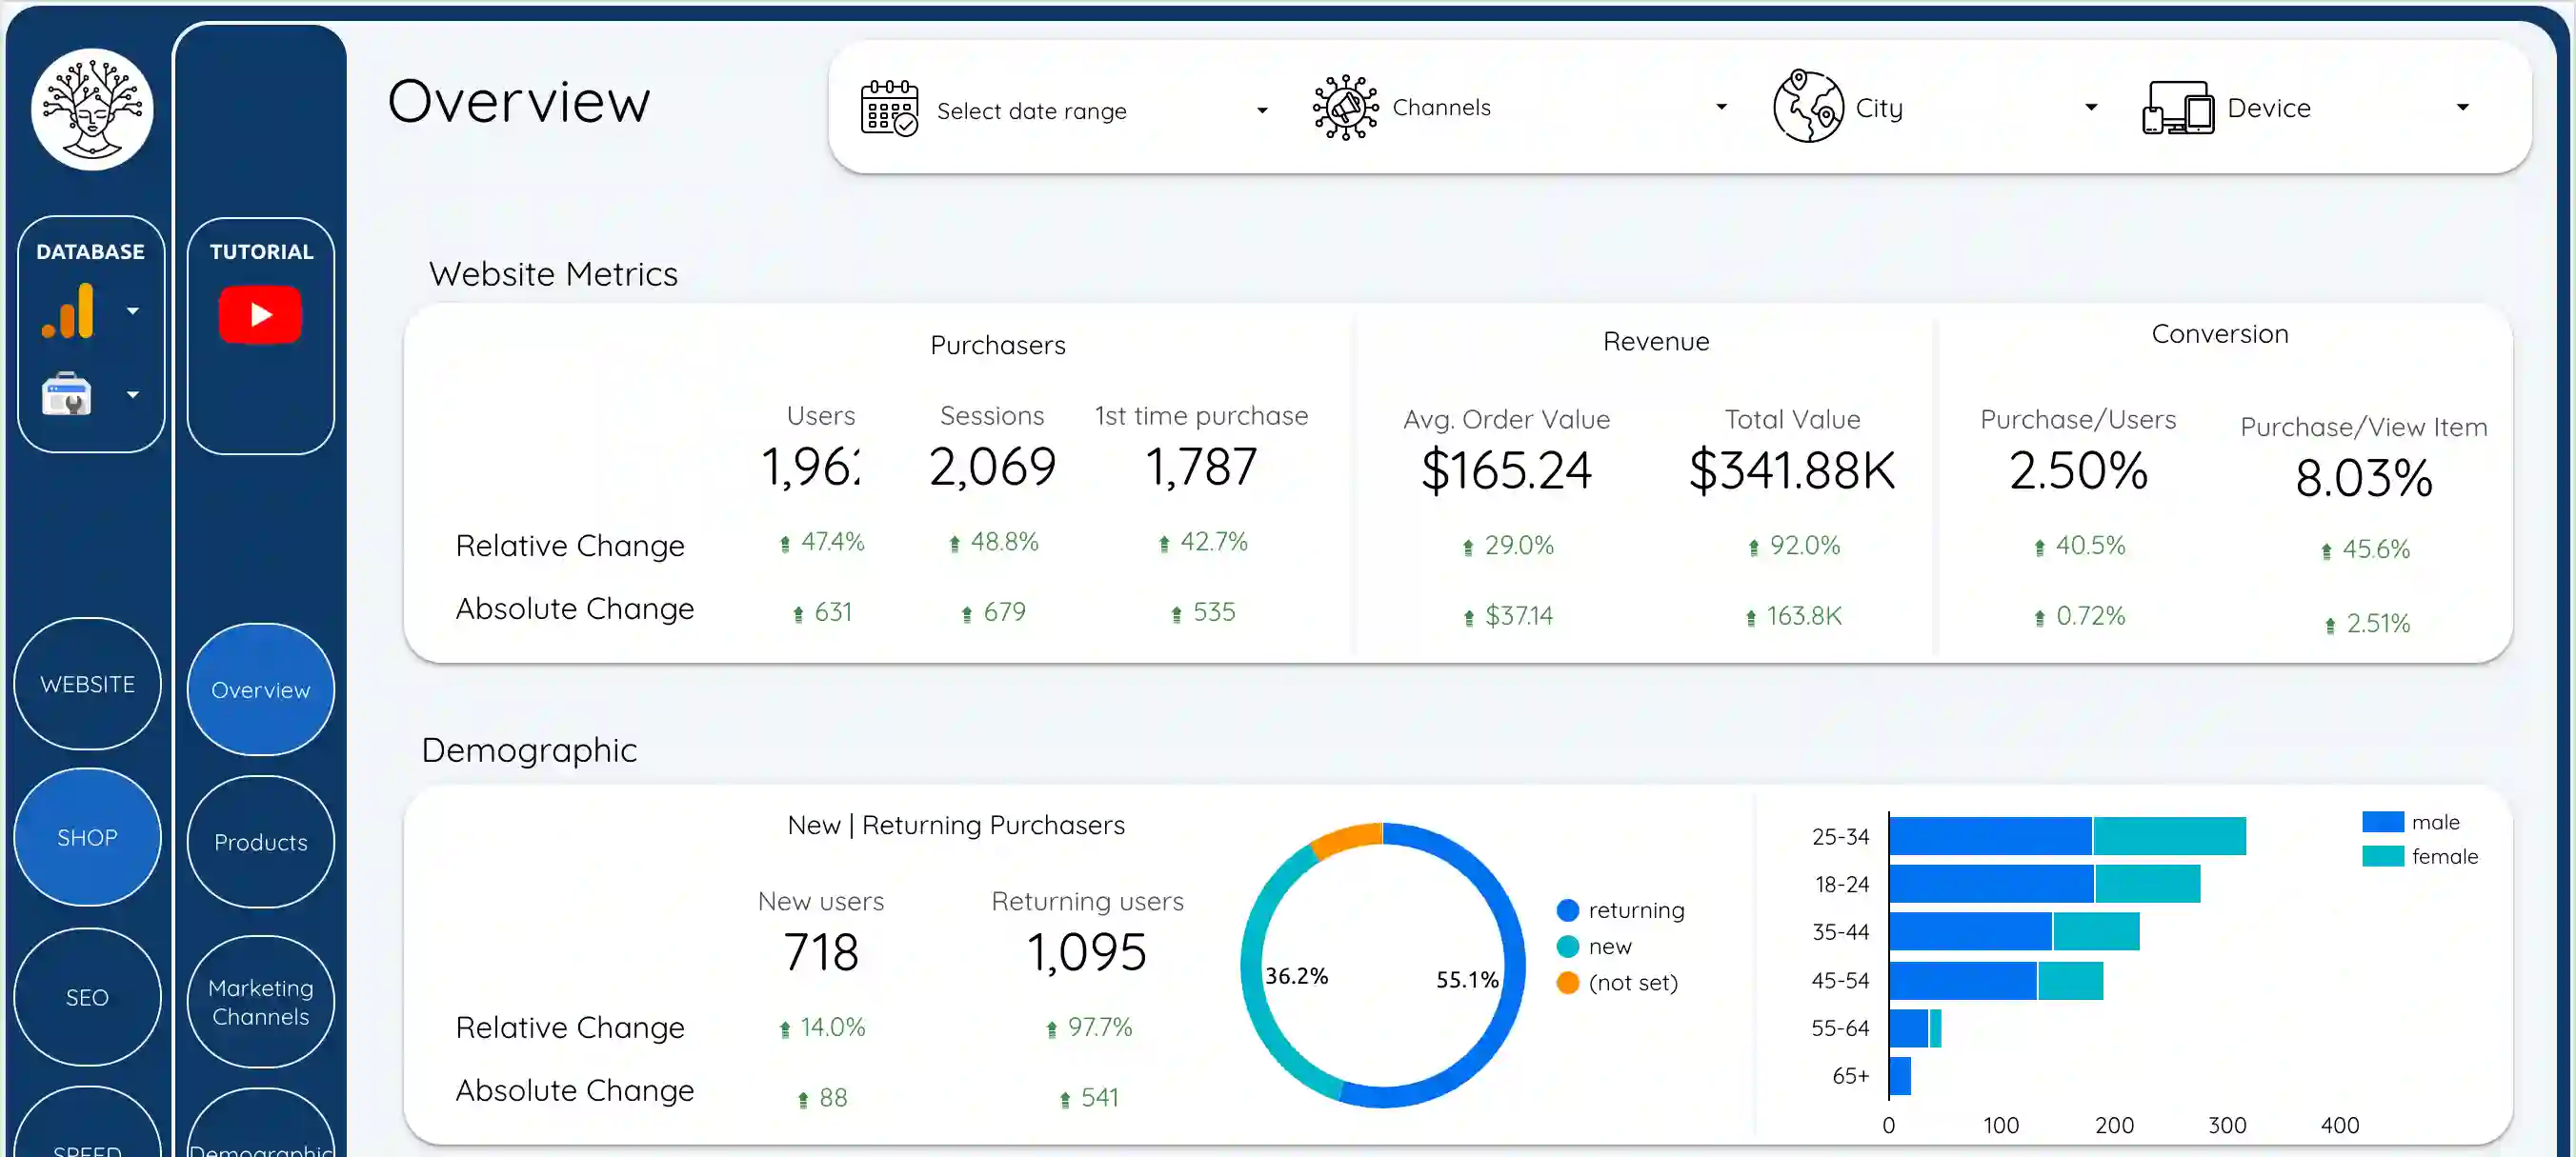Open the Marketing Channels page
Screen dimensions: 2576x1157
point(261,1002)
